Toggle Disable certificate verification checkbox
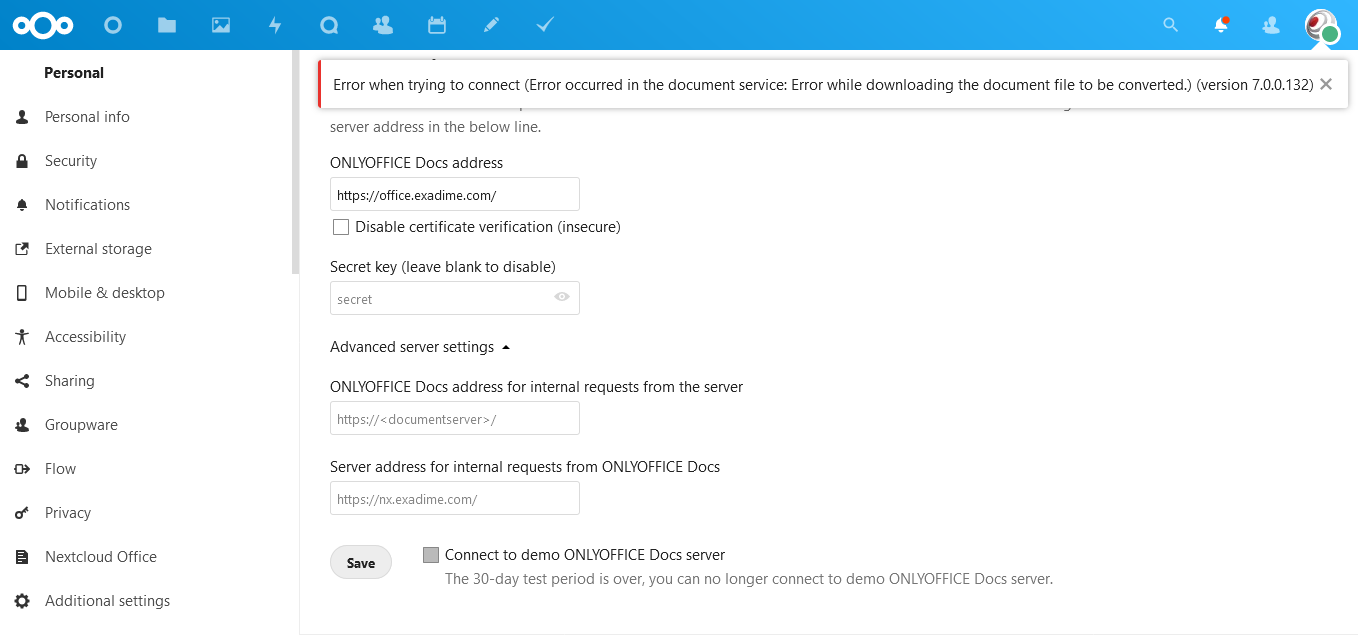Screen dimensions: 1358x643 (x=341, y=227)
